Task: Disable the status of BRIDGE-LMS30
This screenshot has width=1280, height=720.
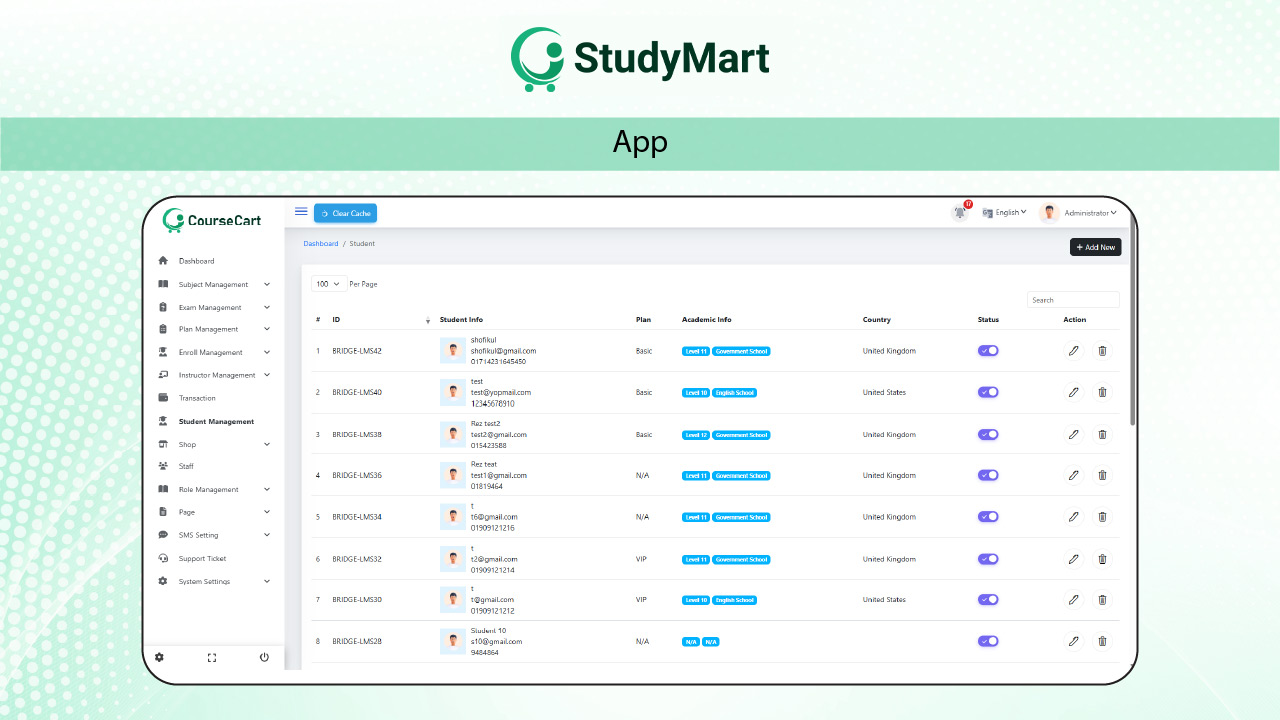Action: (x=987, y=599)
